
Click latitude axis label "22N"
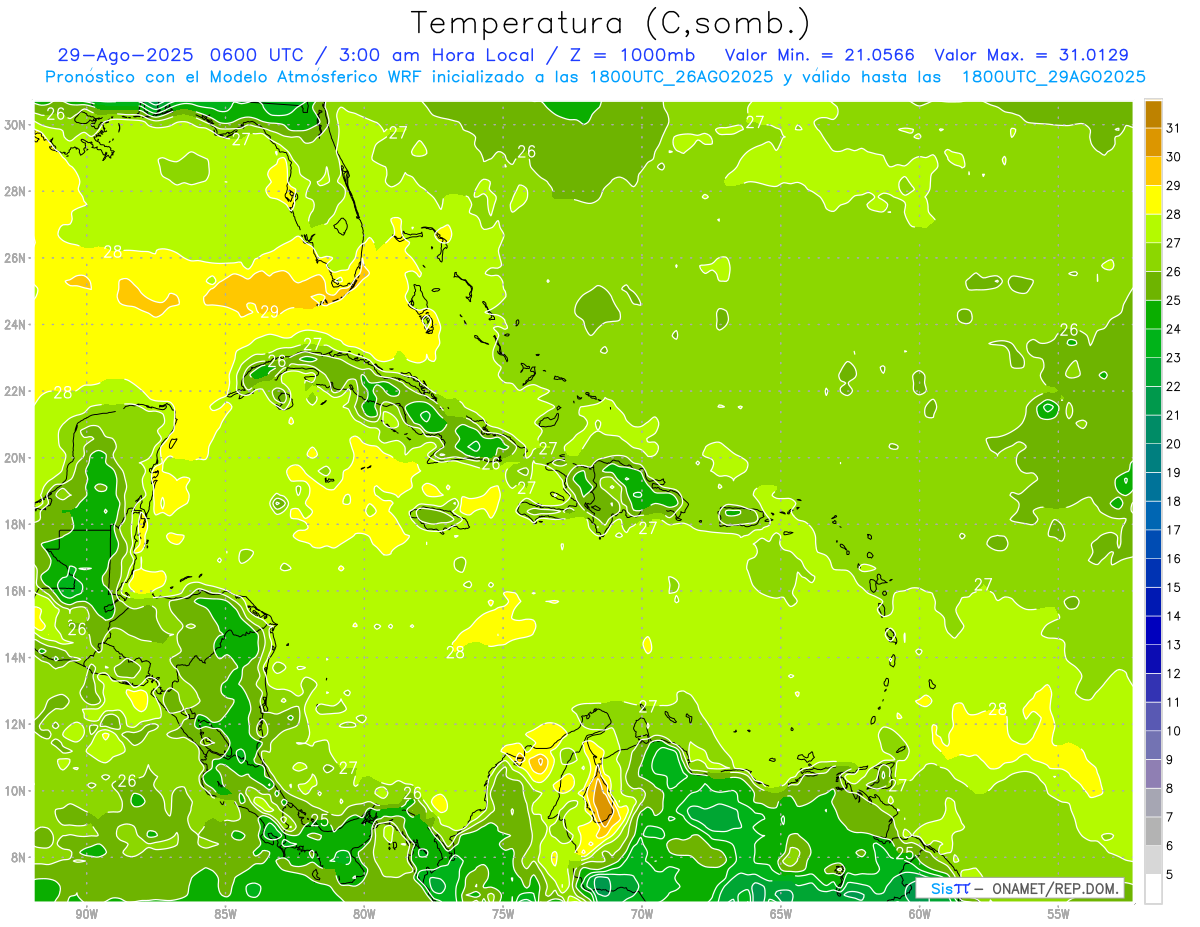coord(17,391)
